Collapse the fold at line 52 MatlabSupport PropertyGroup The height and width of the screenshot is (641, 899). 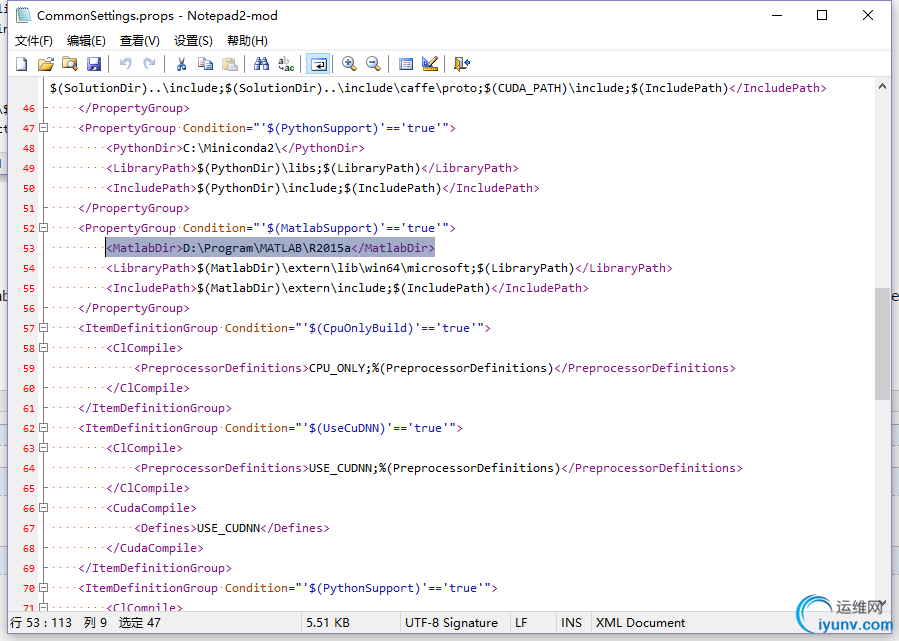[x=43, y=228]
